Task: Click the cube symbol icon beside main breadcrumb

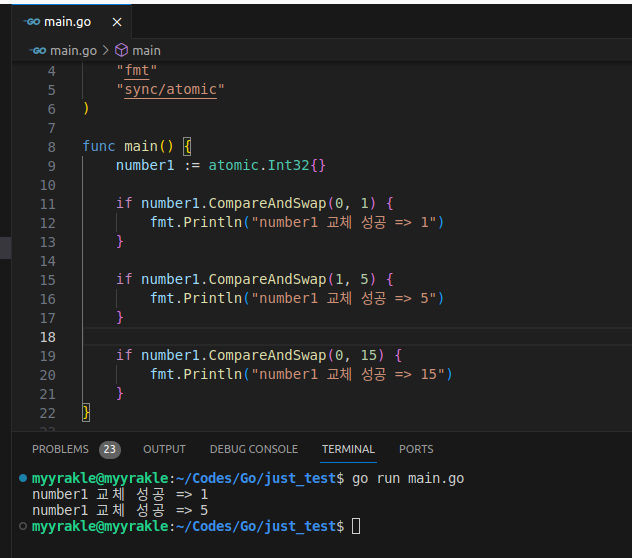Action: 121,50
